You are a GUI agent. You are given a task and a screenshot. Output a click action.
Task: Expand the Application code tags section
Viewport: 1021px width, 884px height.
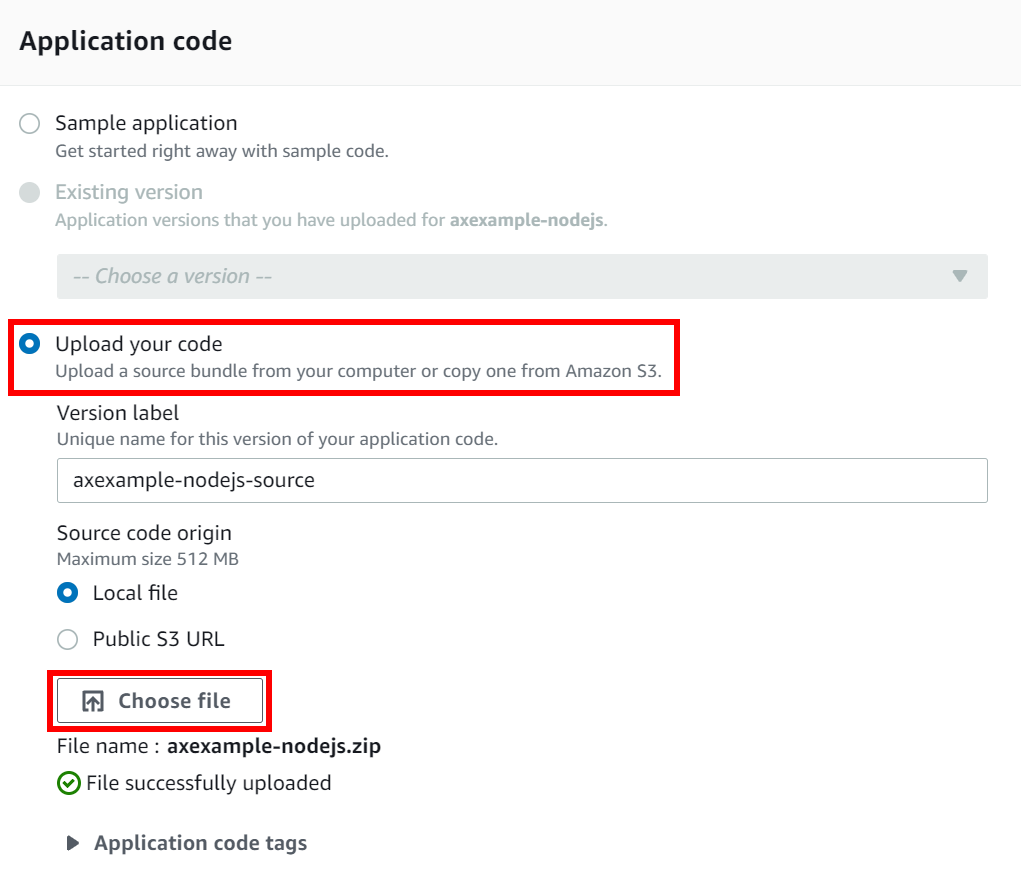coord(200,842)
